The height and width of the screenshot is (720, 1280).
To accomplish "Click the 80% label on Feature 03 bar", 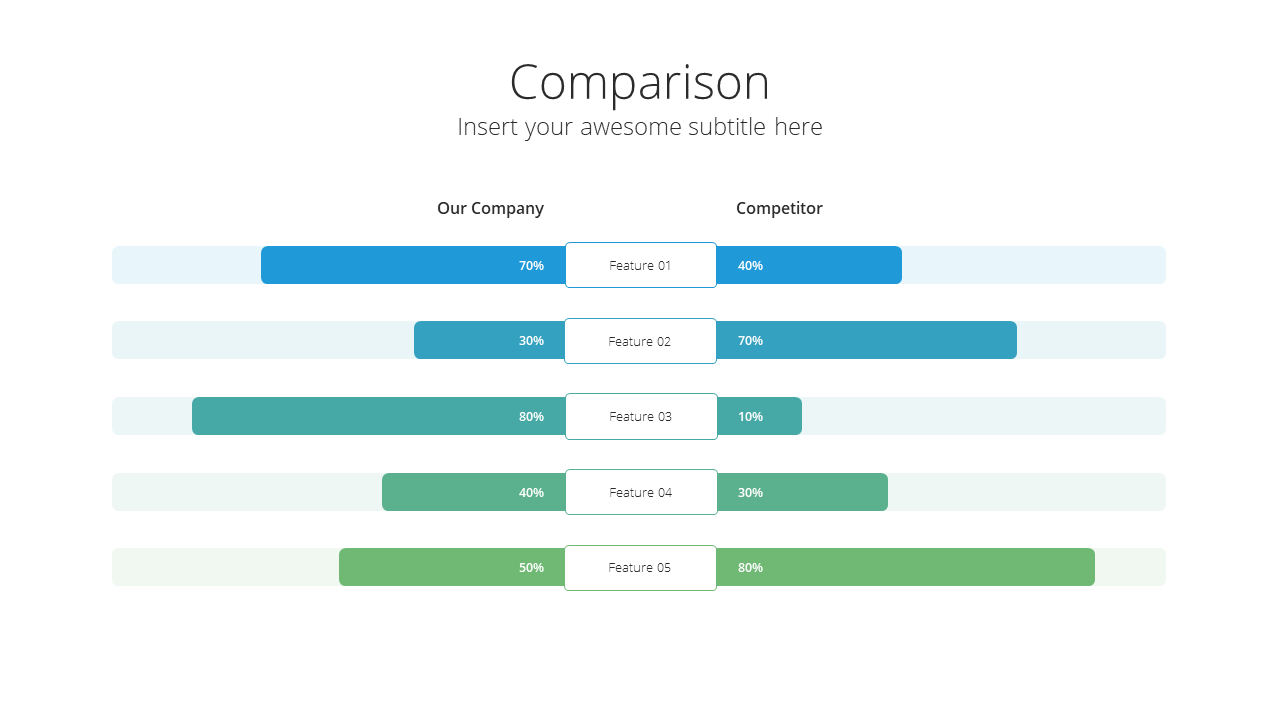I will click(531, 416).
